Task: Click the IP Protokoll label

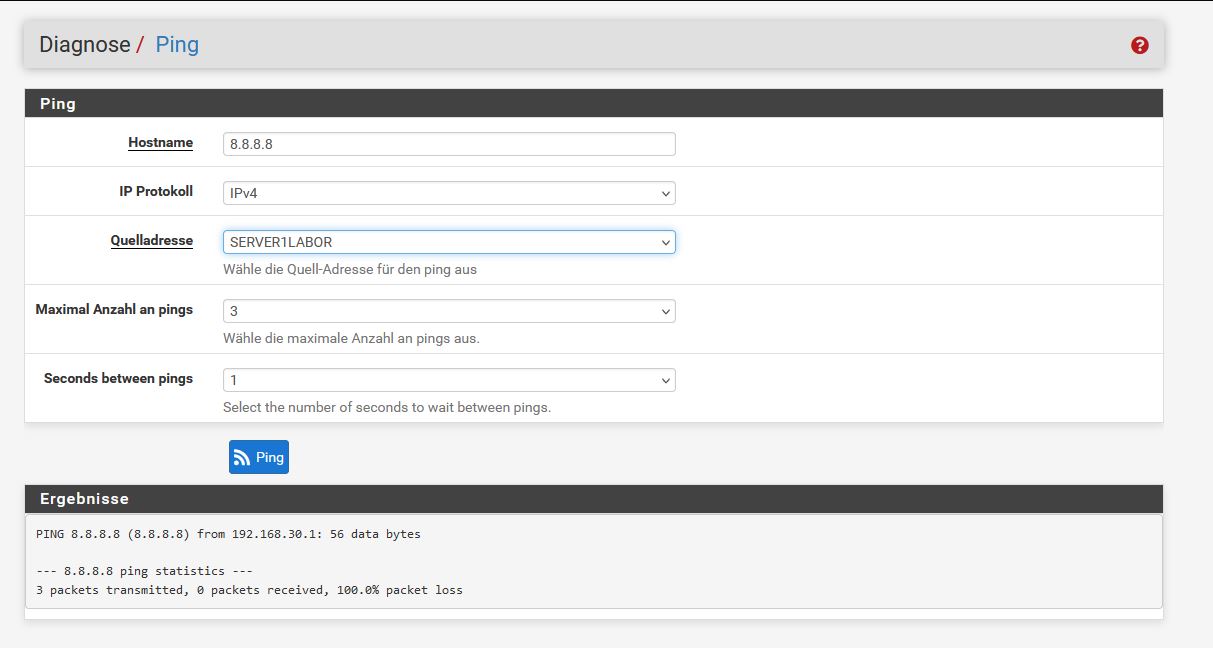Action: [156, 191]
